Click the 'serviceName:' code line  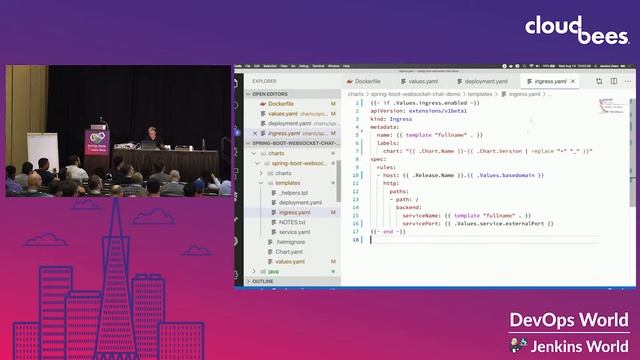467,216
